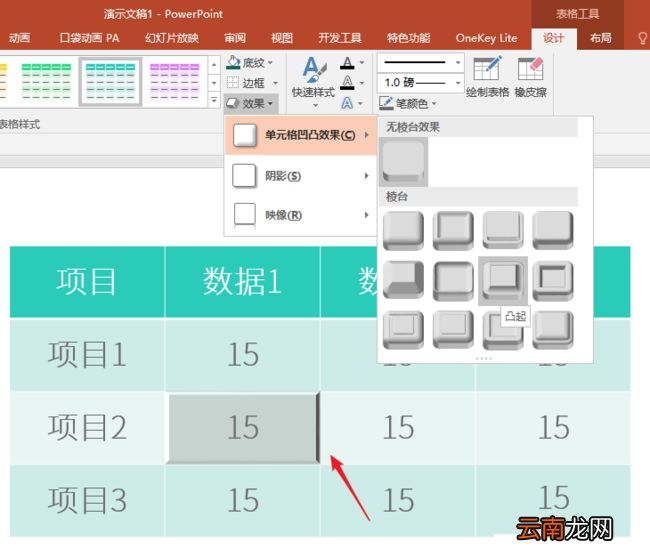Pick fourth bevel preset in first row

click(553, 231)
